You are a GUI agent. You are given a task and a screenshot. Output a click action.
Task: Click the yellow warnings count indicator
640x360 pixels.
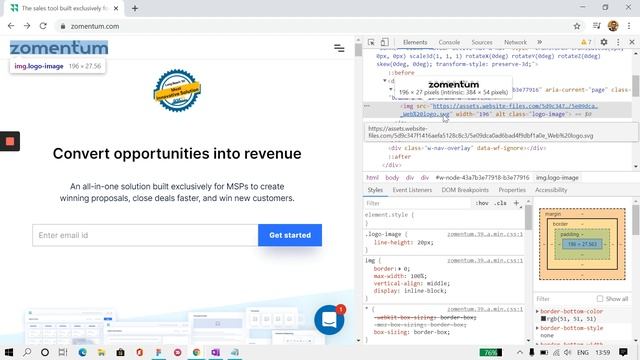click(587, 42)
